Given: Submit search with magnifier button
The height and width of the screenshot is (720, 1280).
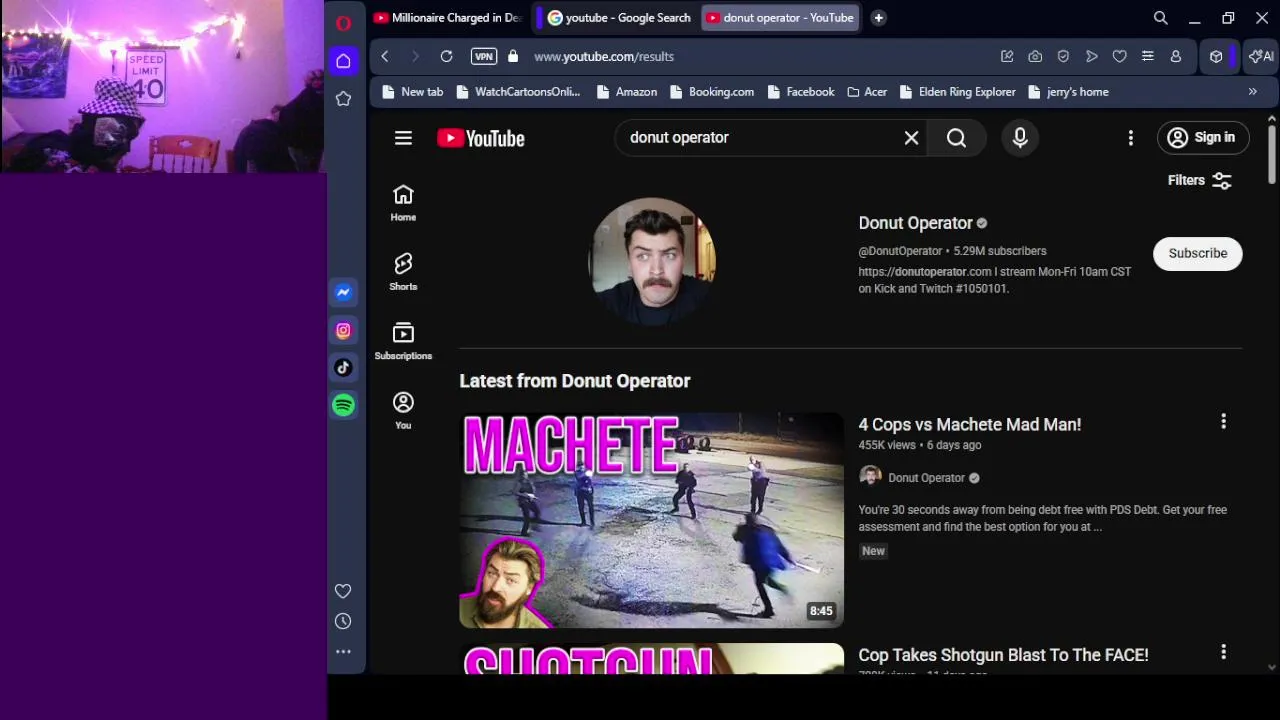Looking at the screenshot, I should [957, 138].
